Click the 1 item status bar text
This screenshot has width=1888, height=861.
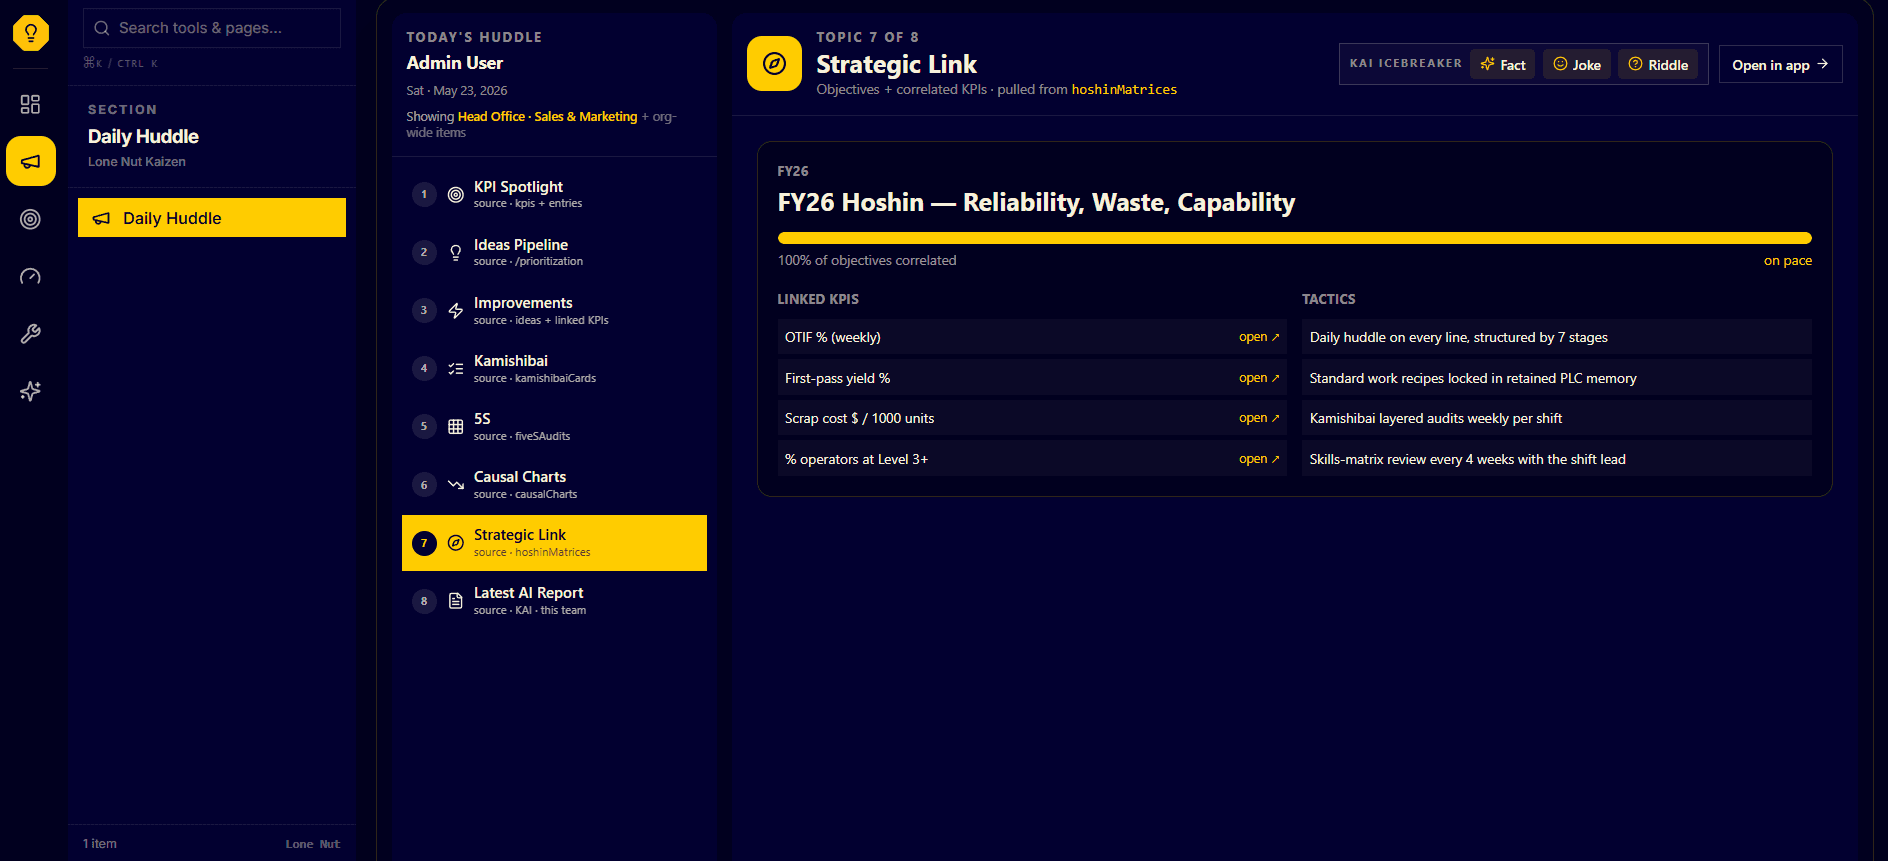tap(100, 844)
